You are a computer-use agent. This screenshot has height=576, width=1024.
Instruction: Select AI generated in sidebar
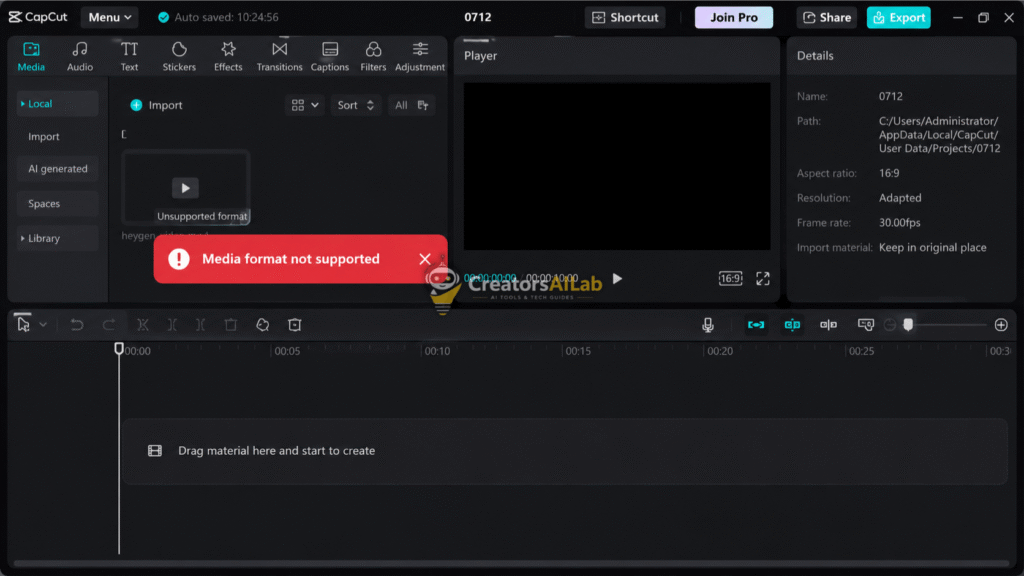click(57, 168)
